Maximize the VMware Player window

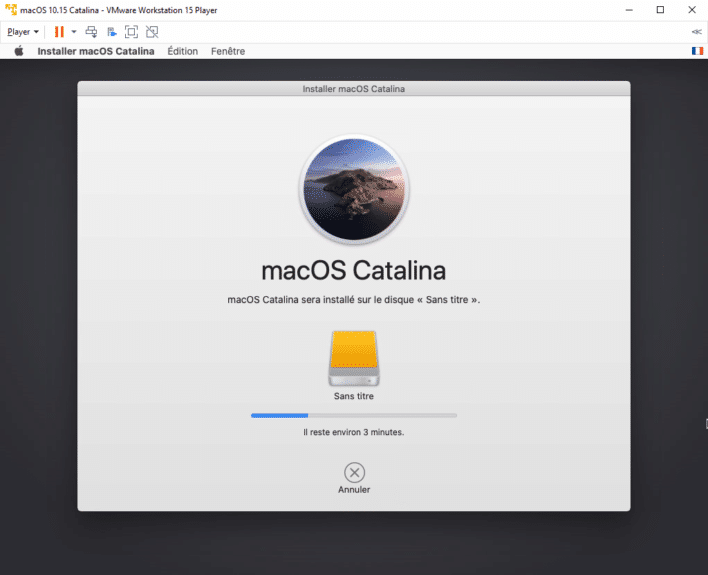(660, 10)
